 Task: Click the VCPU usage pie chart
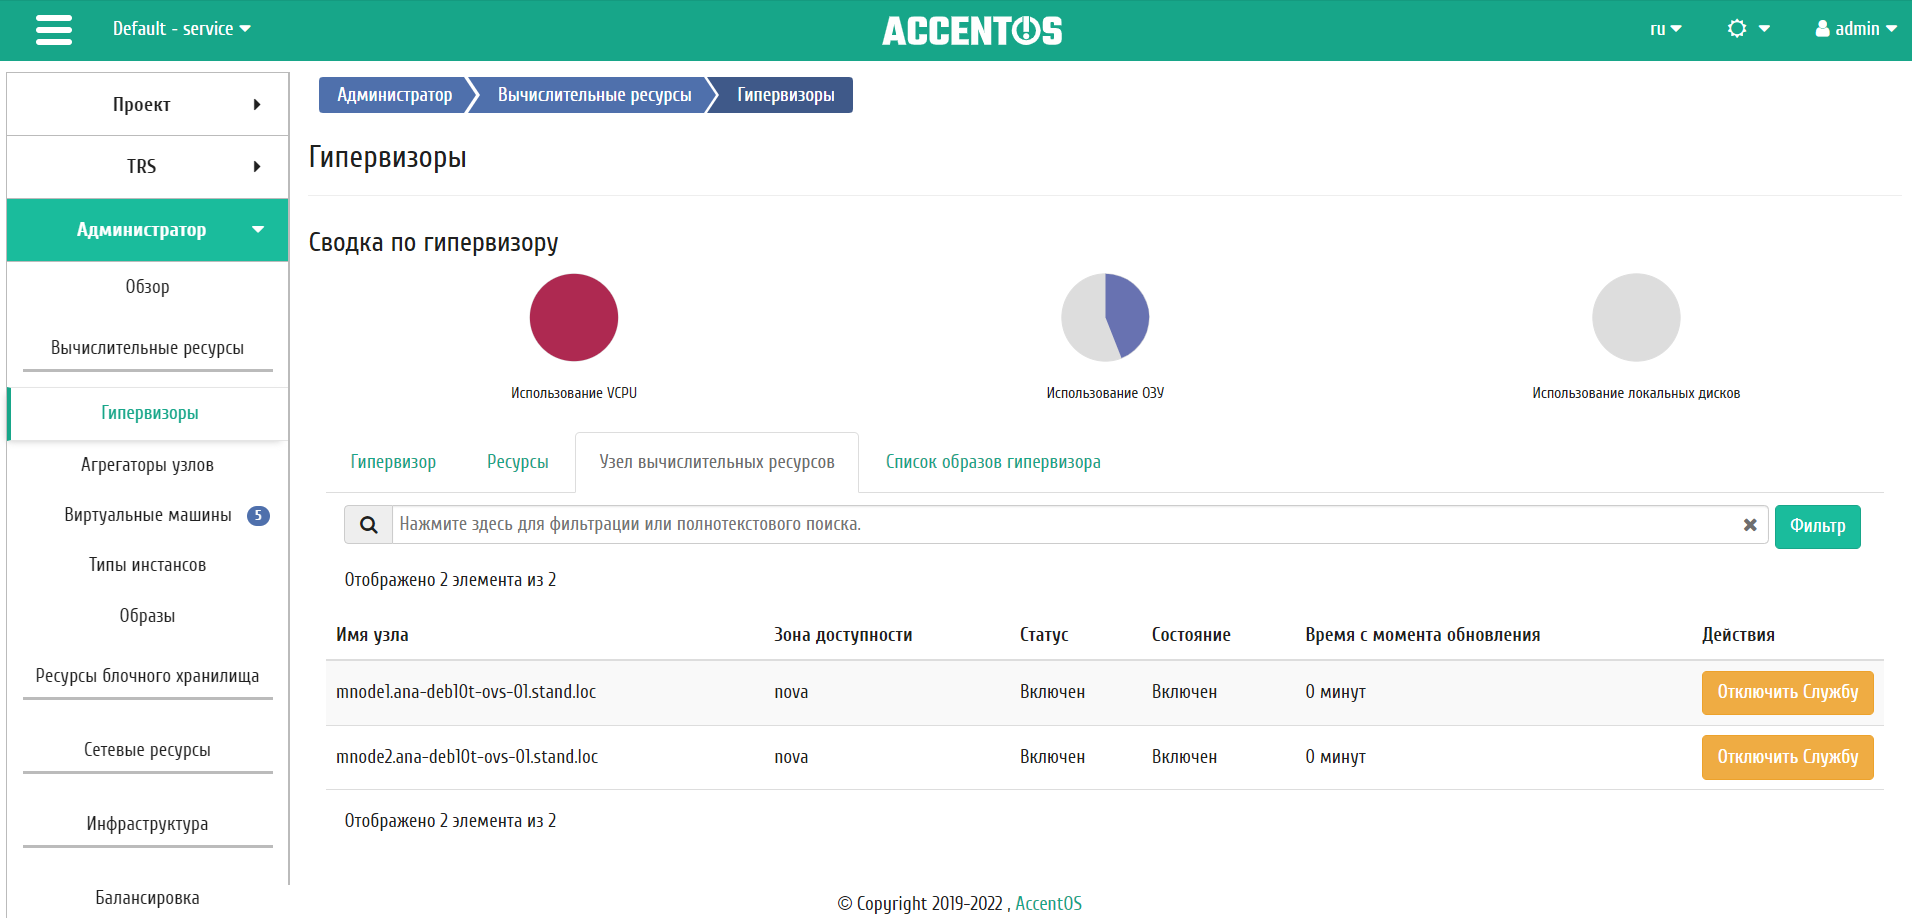pyautogui.click(x=574, y=318)
